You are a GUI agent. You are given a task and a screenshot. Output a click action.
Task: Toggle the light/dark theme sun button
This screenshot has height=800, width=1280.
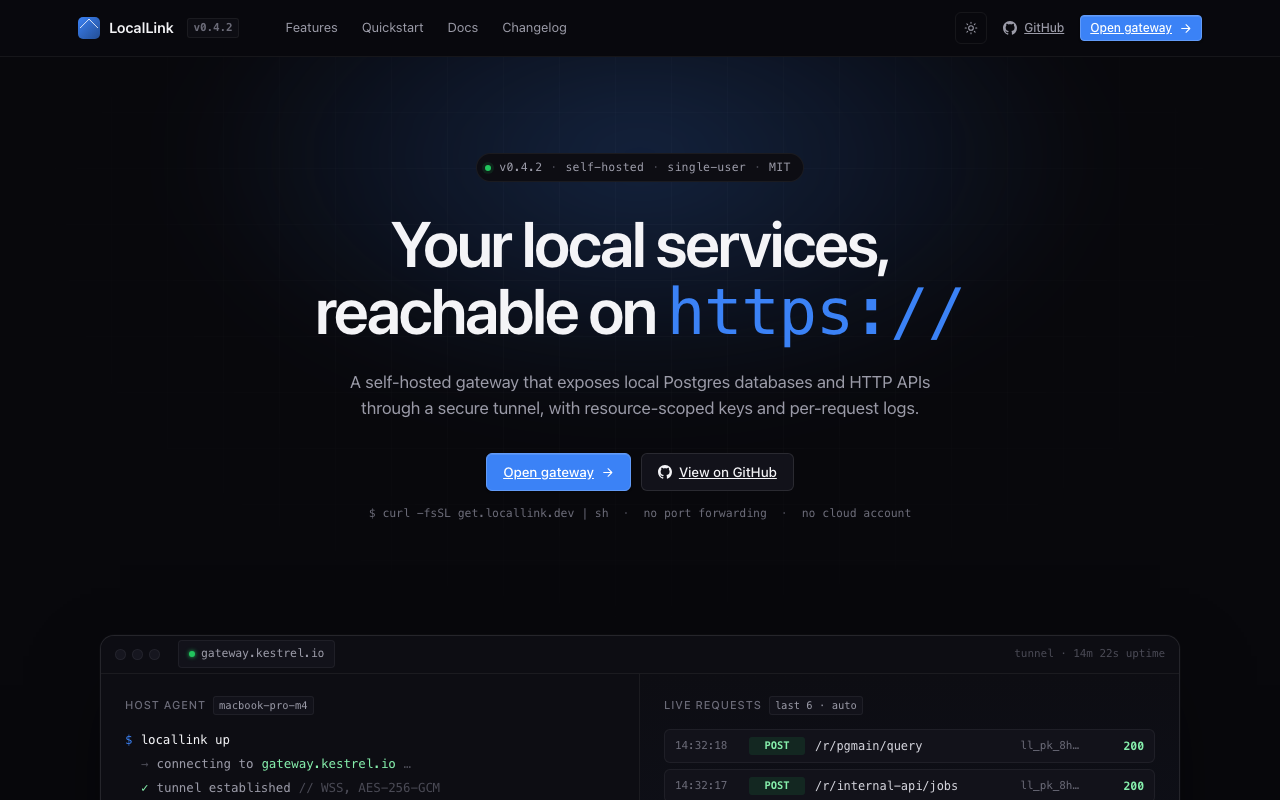[971, 28]
